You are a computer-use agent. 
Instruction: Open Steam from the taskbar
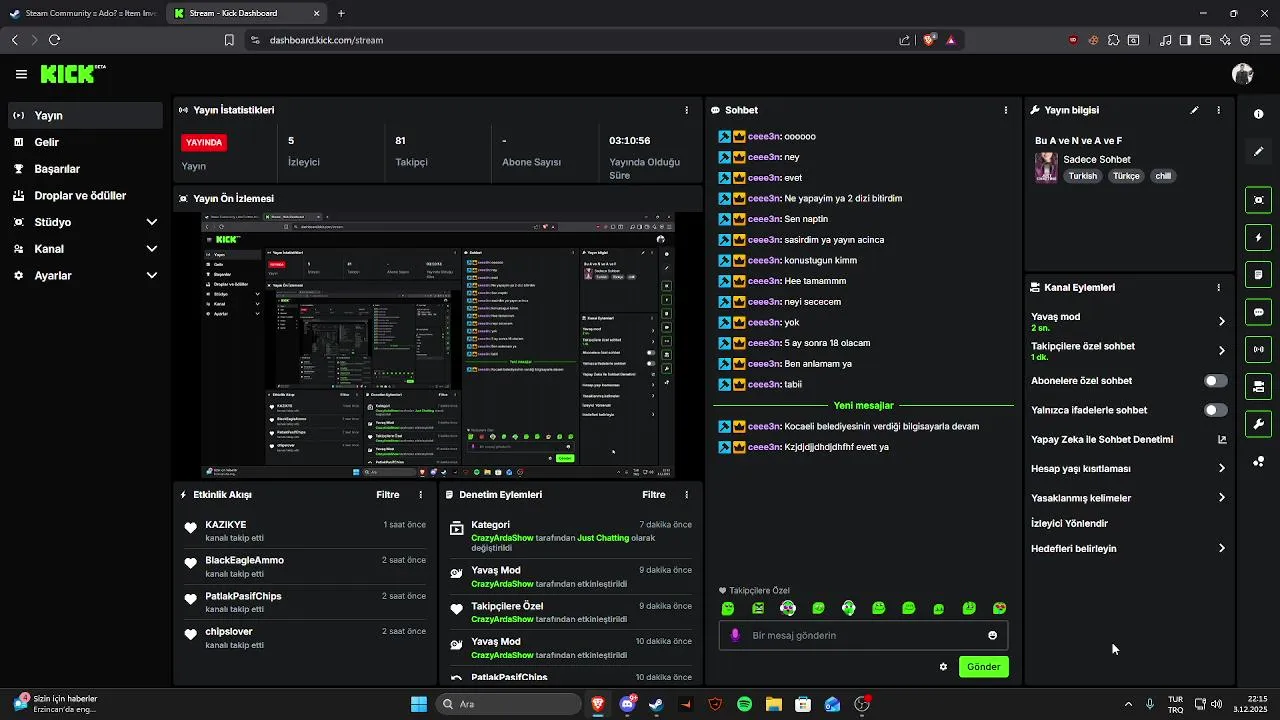pyautogui.click(x=656, y=704)
